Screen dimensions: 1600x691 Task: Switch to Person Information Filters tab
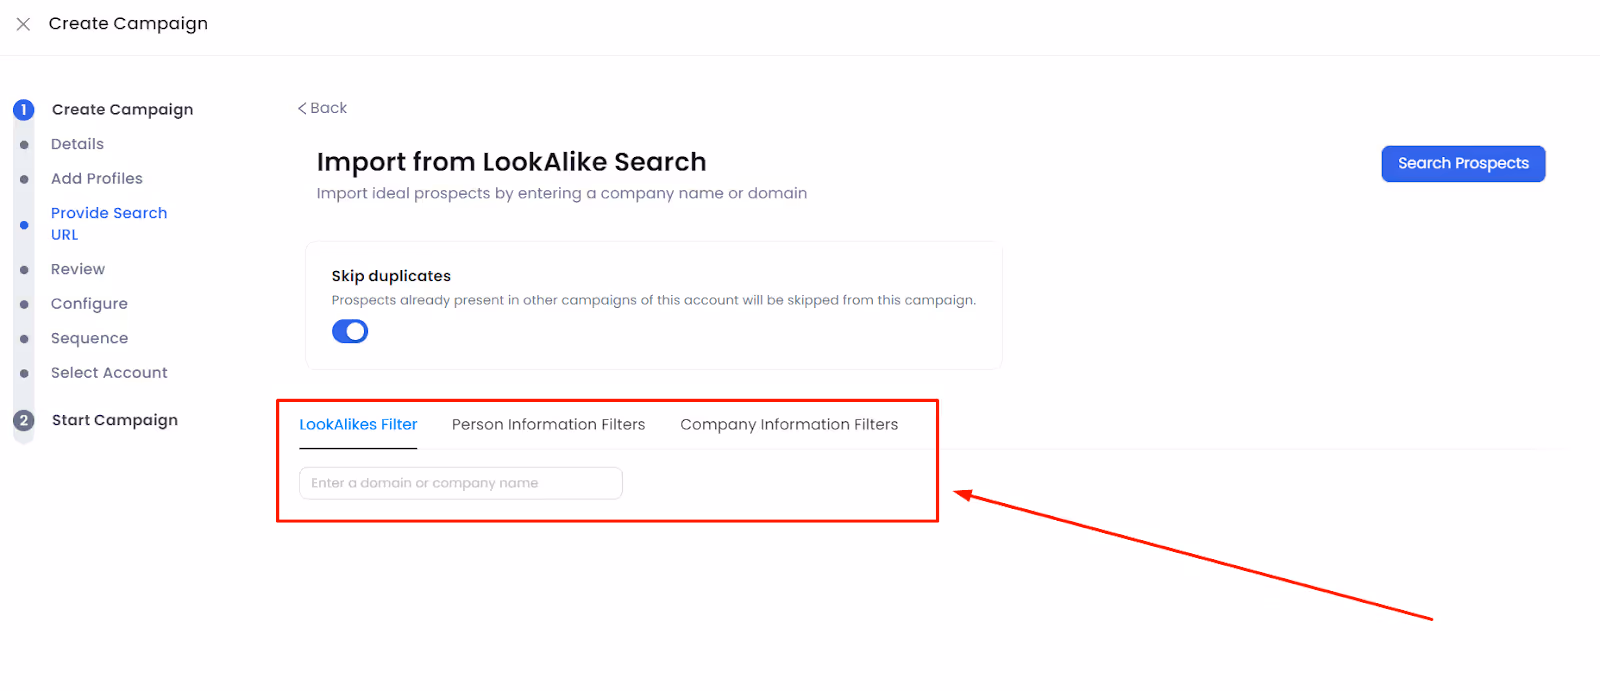click(548, 424)
